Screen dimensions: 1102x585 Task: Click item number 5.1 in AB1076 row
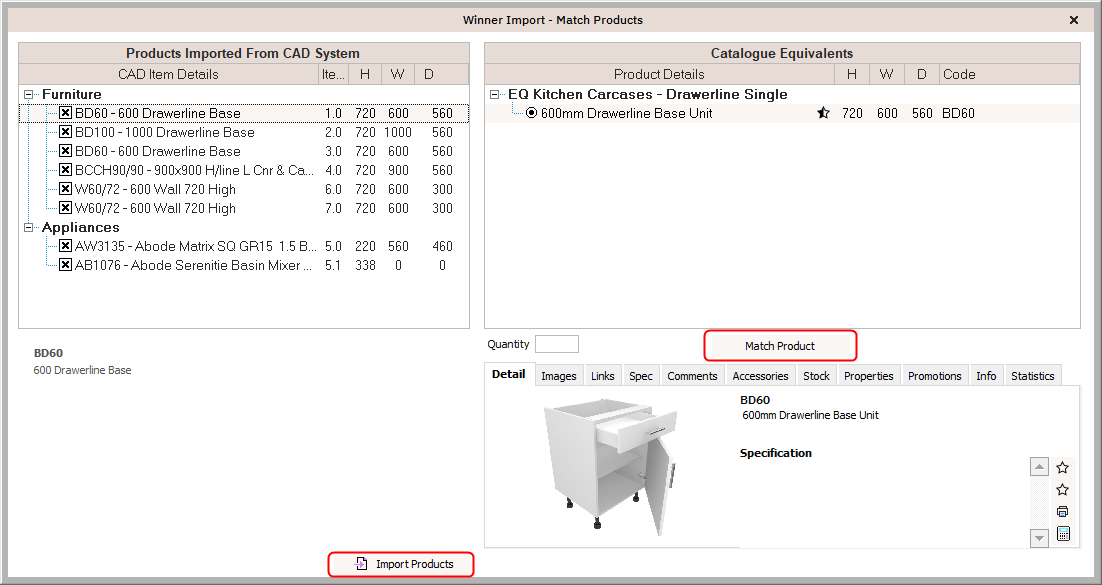pos(332,265)
